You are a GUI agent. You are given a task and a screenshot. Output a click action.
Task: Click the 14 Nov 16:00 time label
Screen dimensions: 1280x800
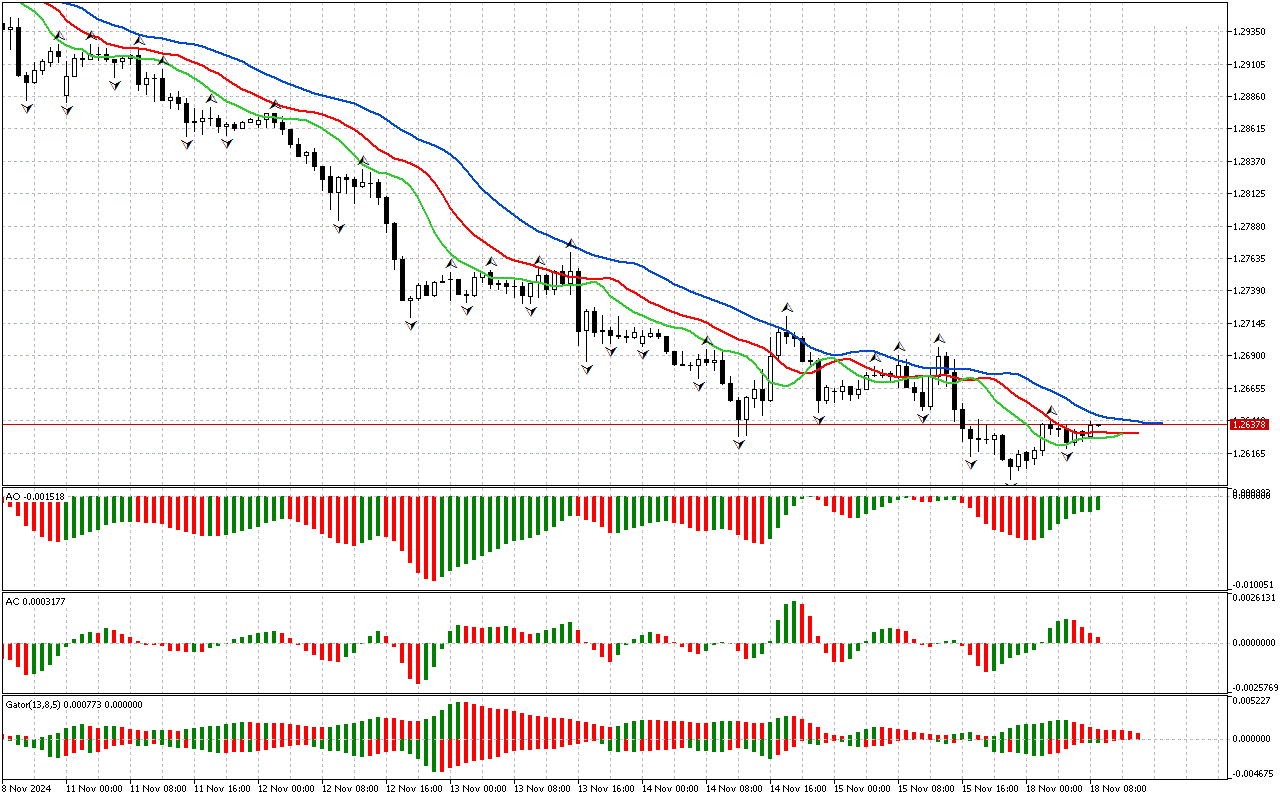(798, 789)
